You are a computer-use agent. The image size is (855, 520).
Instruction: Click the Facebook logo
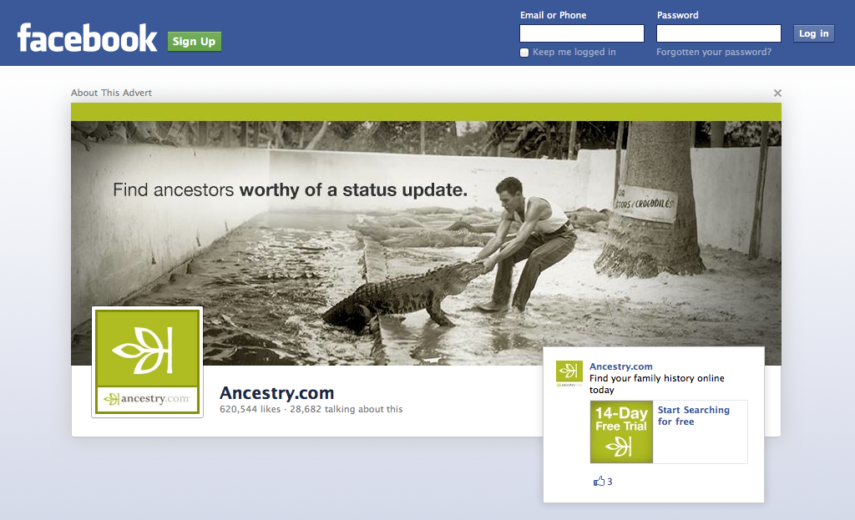pyautogui.click(x=87, y=38)
